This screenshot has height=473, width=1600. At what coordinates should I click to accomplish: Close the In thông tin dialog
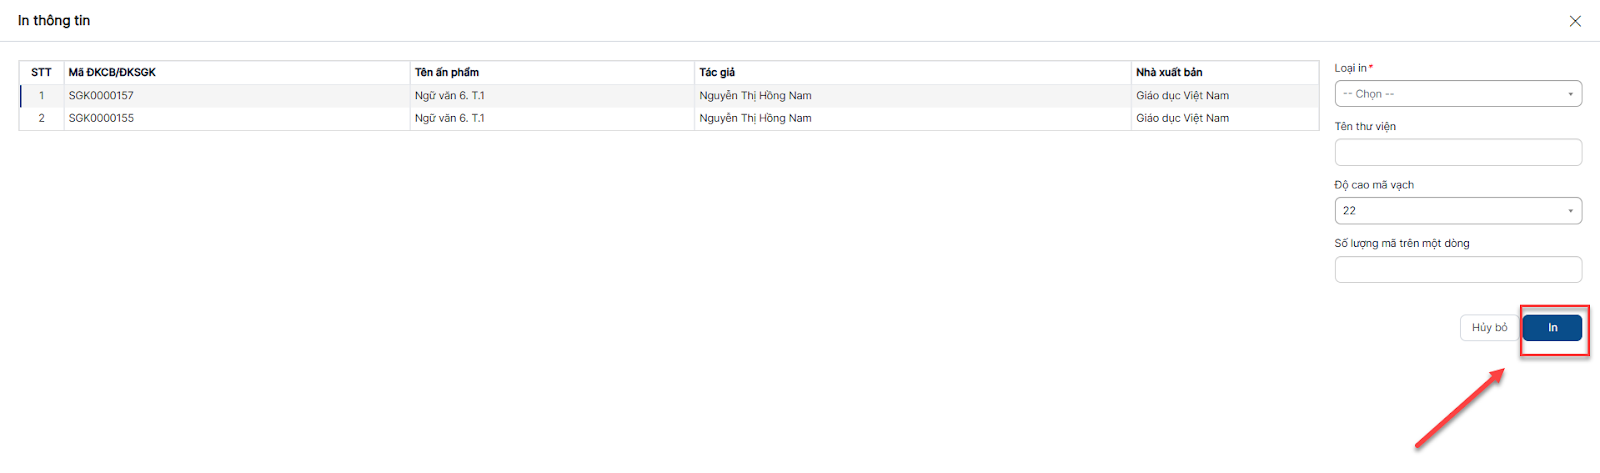point(1575,21)
